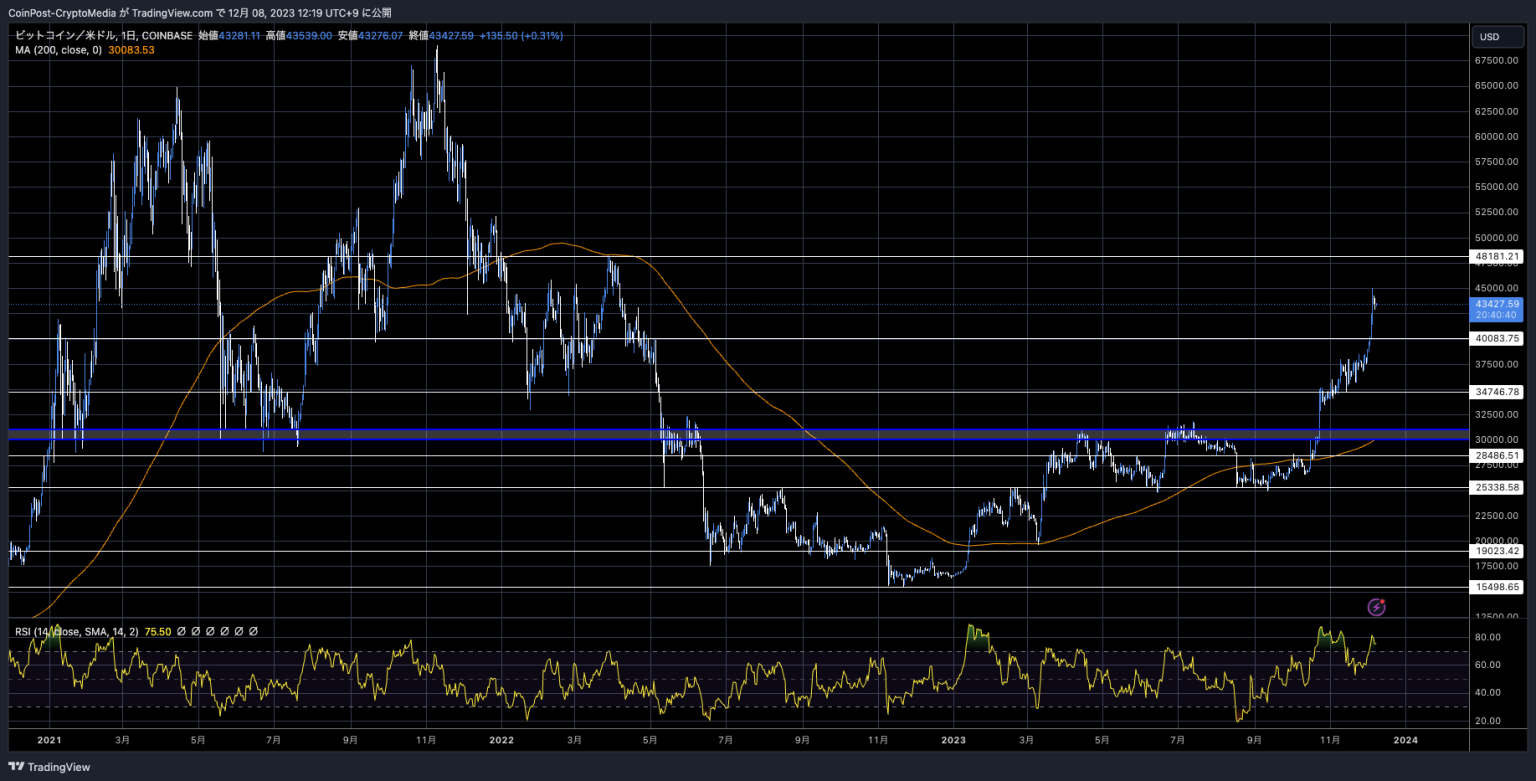The height and width of the screenshot is (781, 1536).
Task: Open the MA (200, close, 0) indicator legend
Action: (x=56, y=50)
